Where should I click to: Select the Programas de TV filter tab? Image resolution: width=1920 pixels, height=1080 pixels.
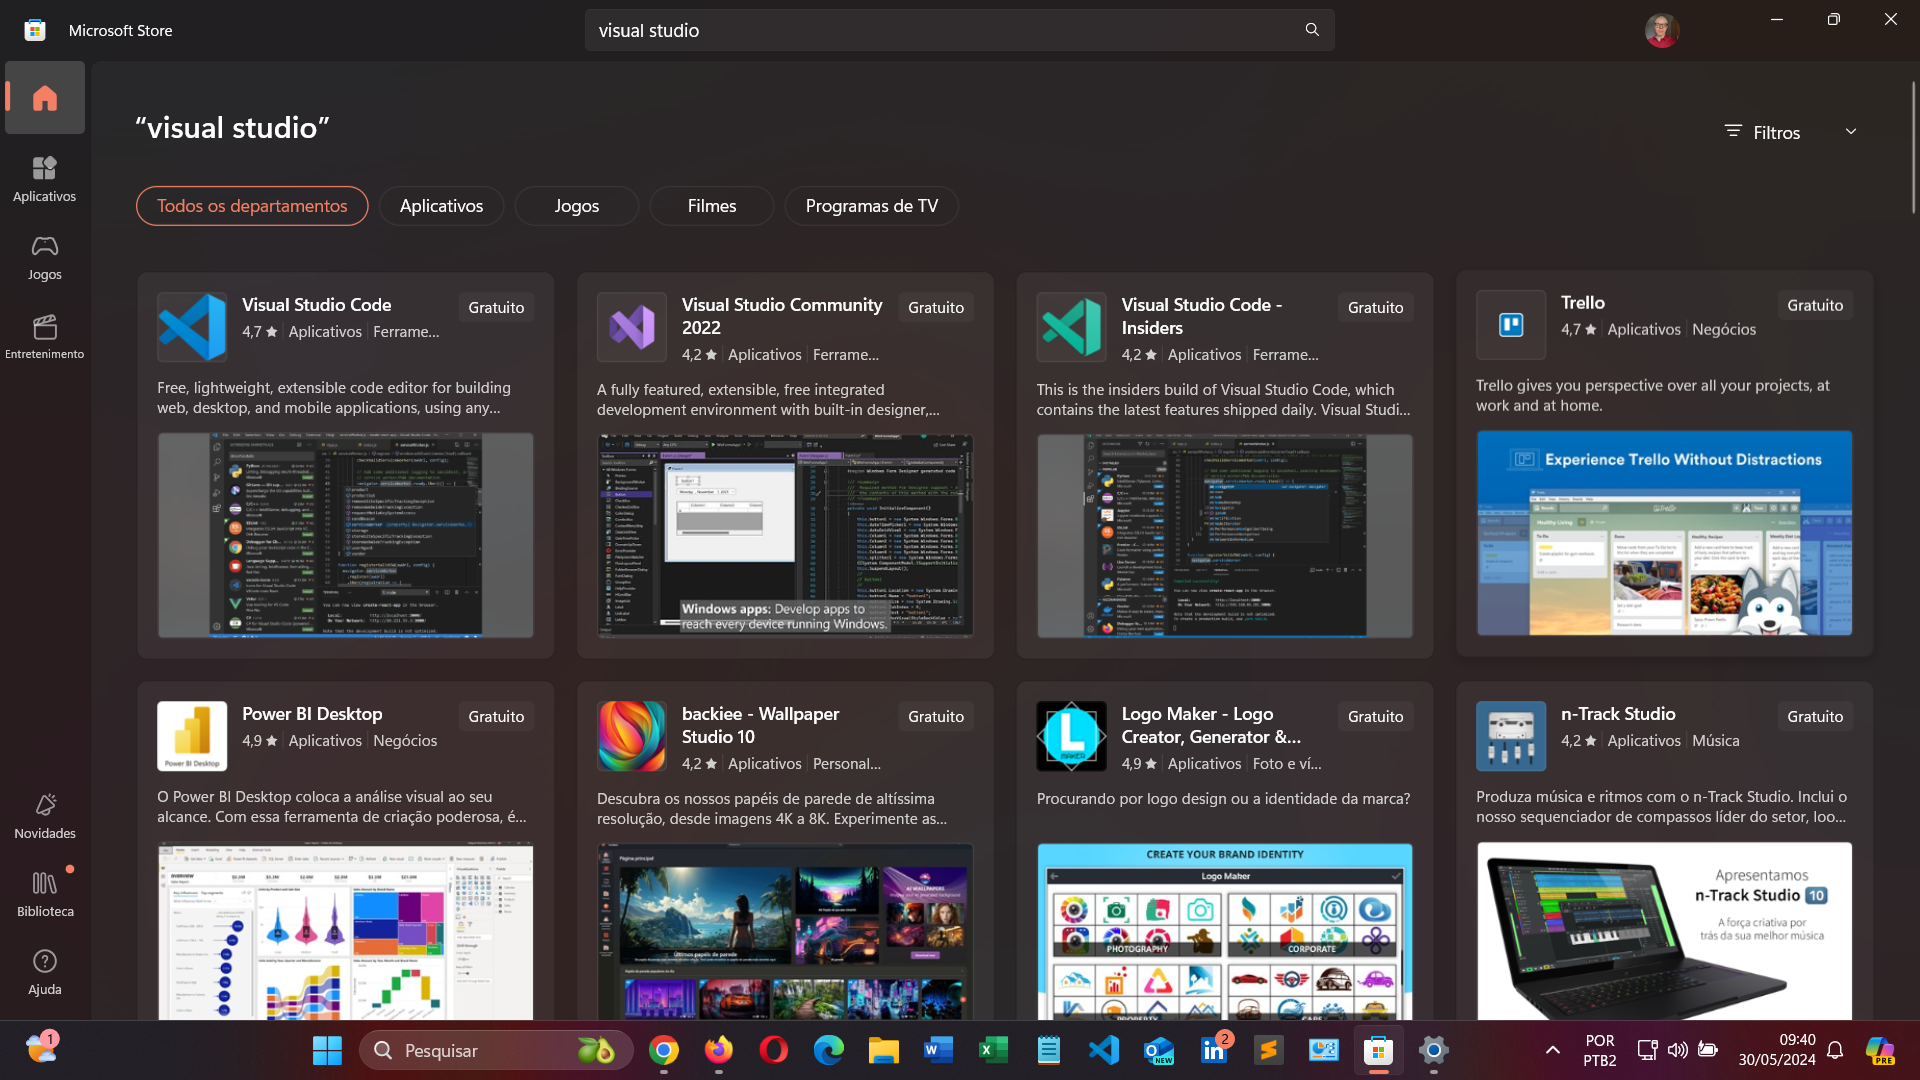pyautogui.click(x=872, y=206)
